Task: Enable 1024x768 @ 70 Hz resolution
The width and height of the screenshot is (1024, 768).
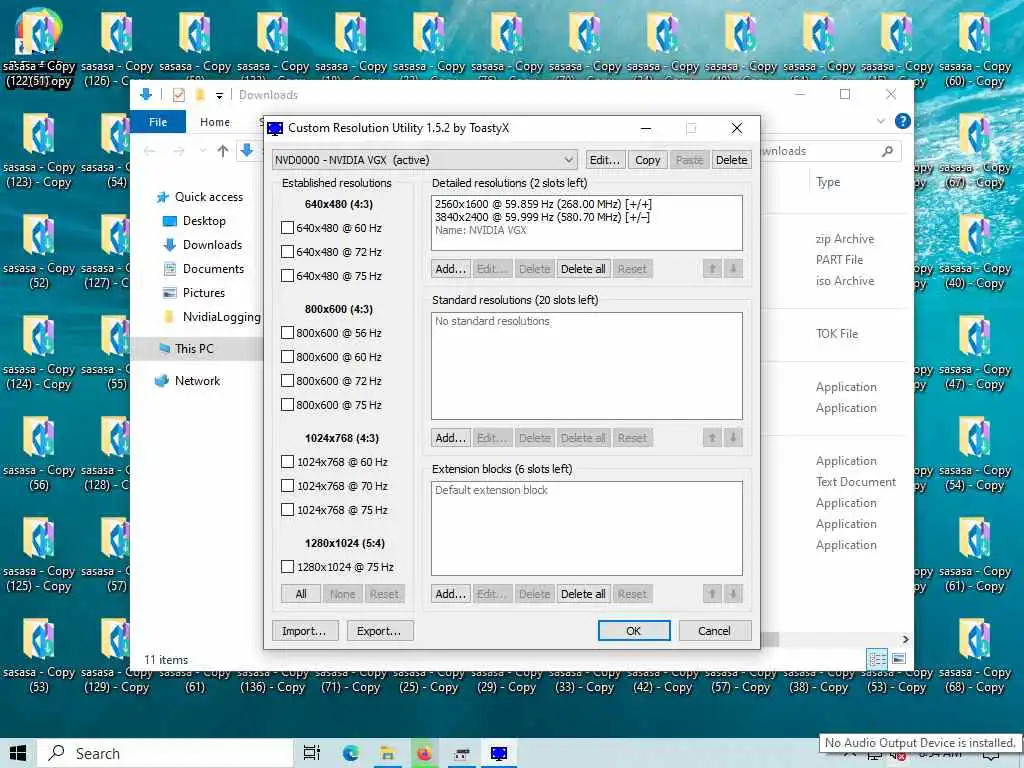Action: (287, 486)
